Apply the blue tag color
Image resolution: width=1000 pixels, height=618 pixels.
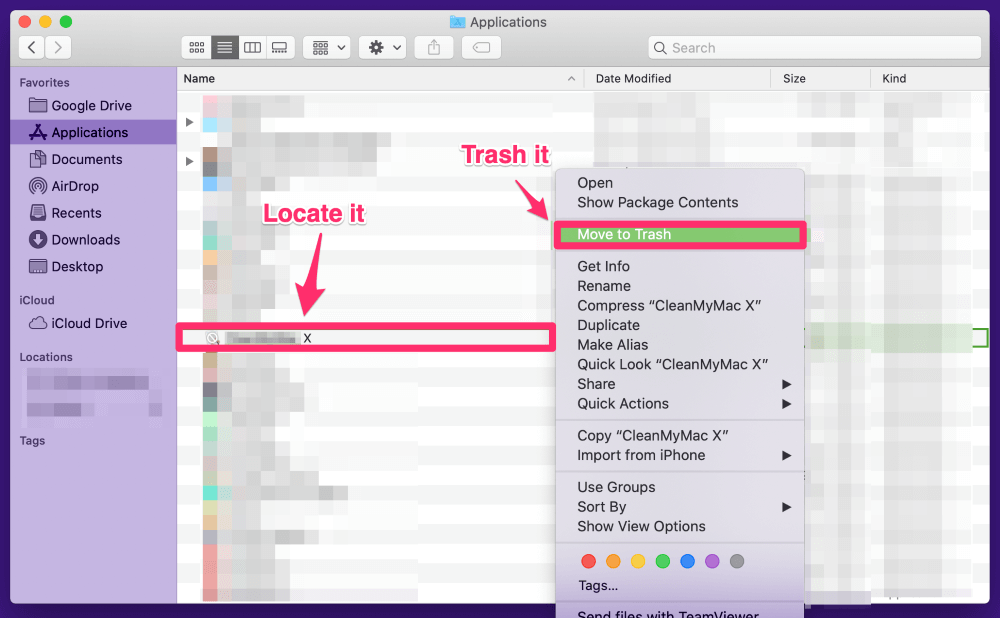coord(688,561)
